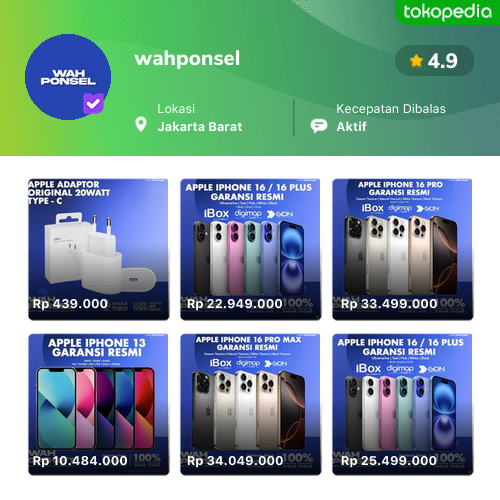Open the Apple iPhone 13 product card
Screen dimensions: 500x500
[x=99, y=404]
